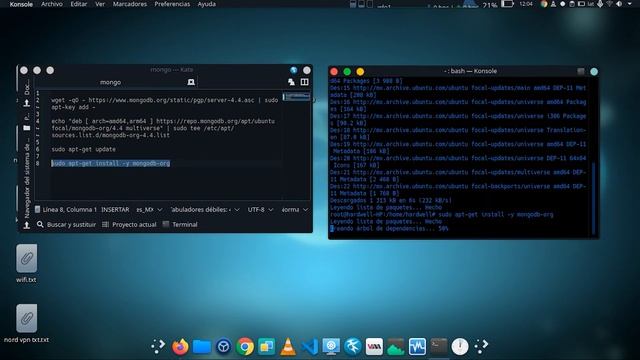This screenshot has height=360, width=640.
Task: Launch the blue bird app in dock
Action: tap(353, 347)
